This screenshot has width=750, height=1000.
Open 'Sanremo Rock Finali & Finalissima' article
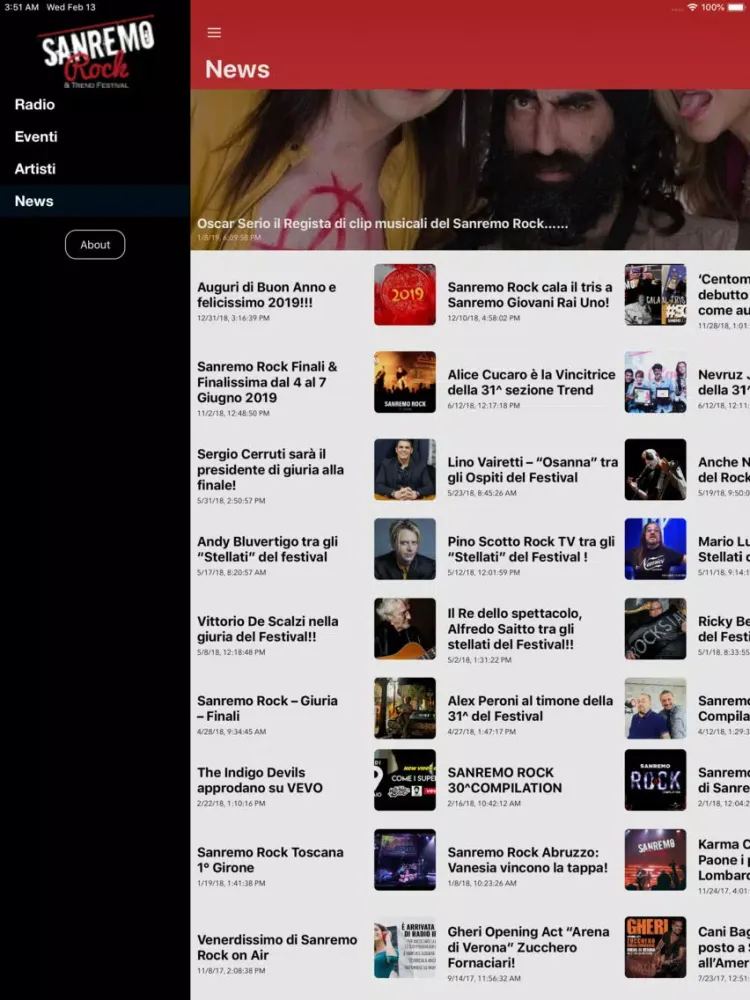[x=267, y=382]
